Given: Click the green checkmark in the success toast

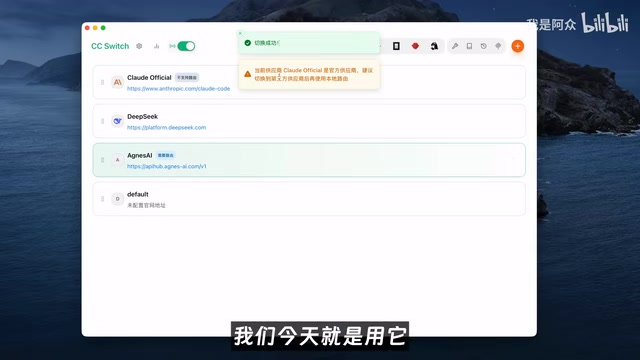Looking at the screenshot, I should [x=247, y=43].
